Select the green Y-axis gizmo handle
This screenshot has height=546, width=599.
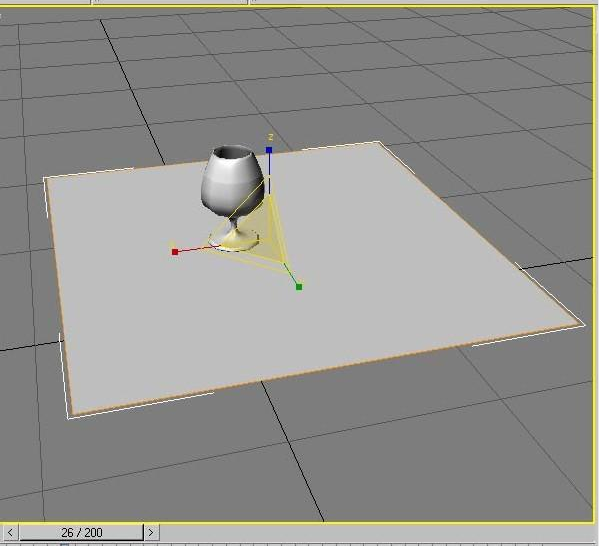tap(299, 287)
